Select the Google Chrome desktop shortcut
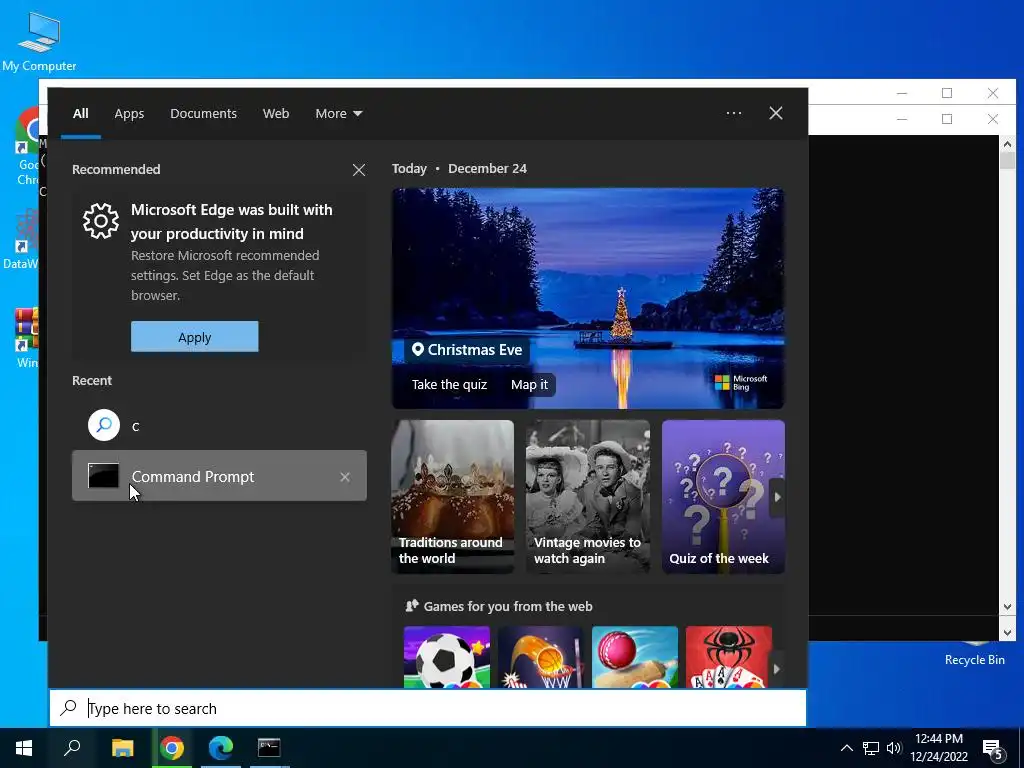This screenshot has width=1024, height=768. 27,147
